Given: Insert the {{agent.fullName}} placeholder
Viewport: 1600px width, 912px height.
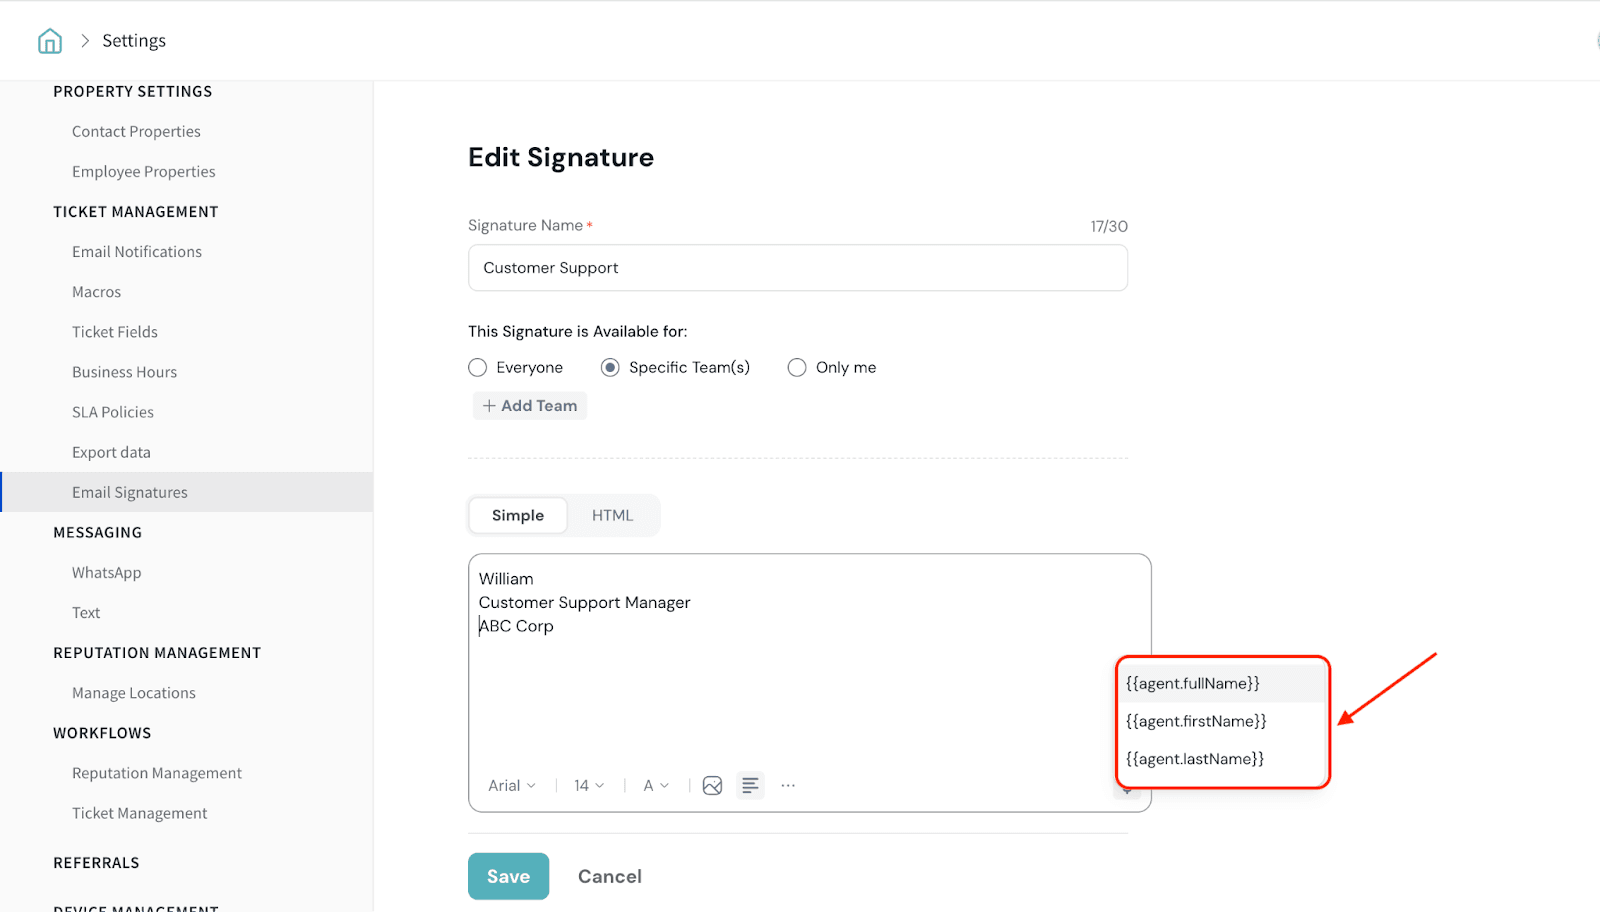Looking at the screenshot, I should pyautogui.click(x=1193, y=684).
